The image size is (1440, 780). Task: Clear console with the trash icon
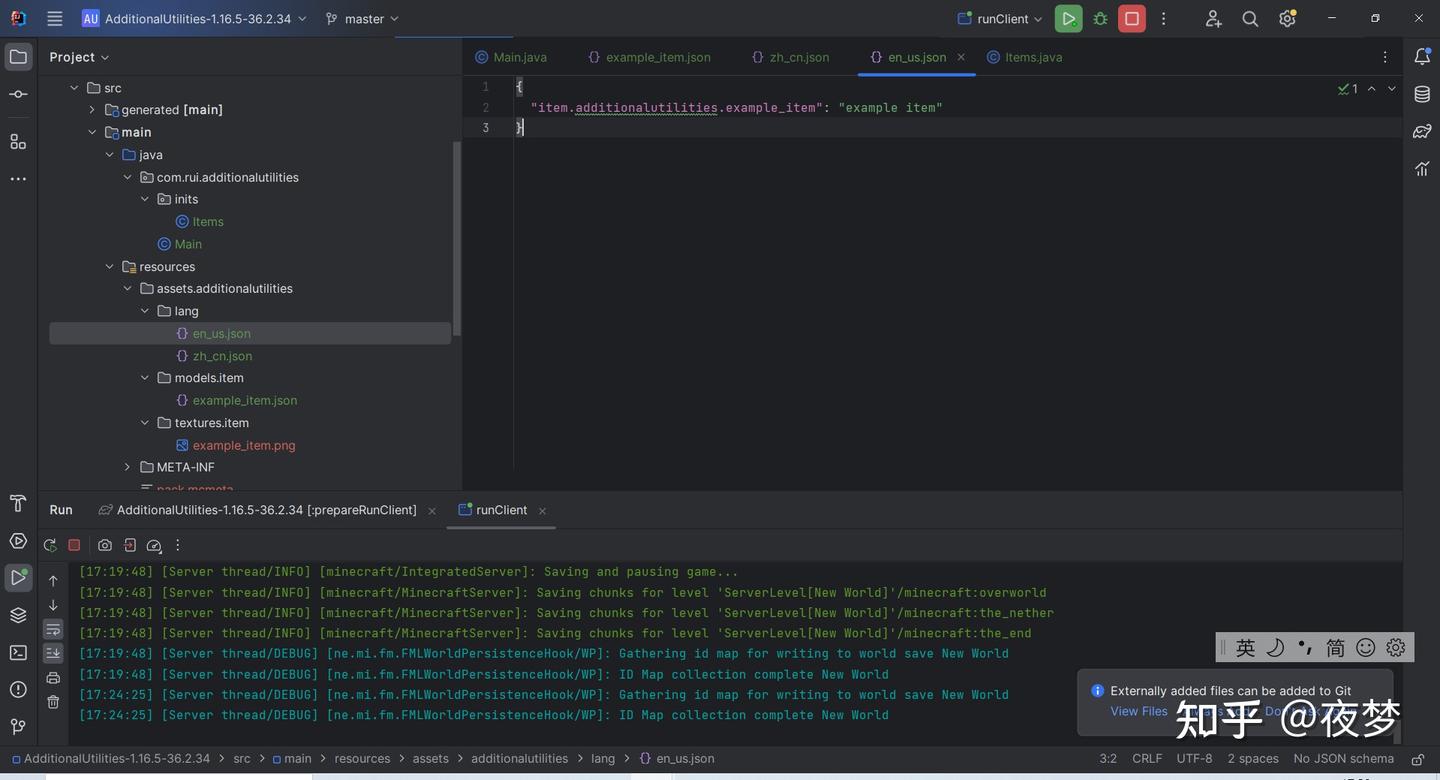53,702
